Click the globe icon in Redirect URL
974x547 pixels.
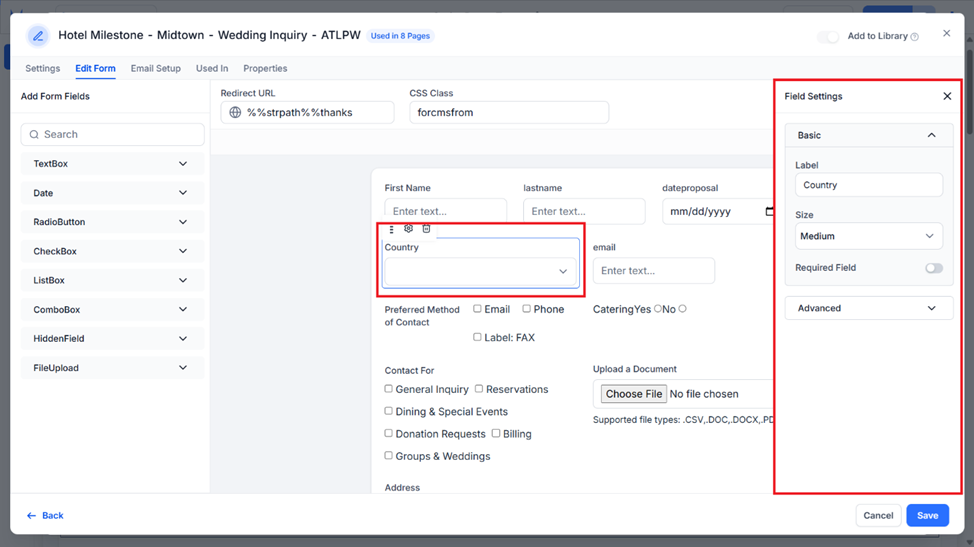tap(235, 112)
